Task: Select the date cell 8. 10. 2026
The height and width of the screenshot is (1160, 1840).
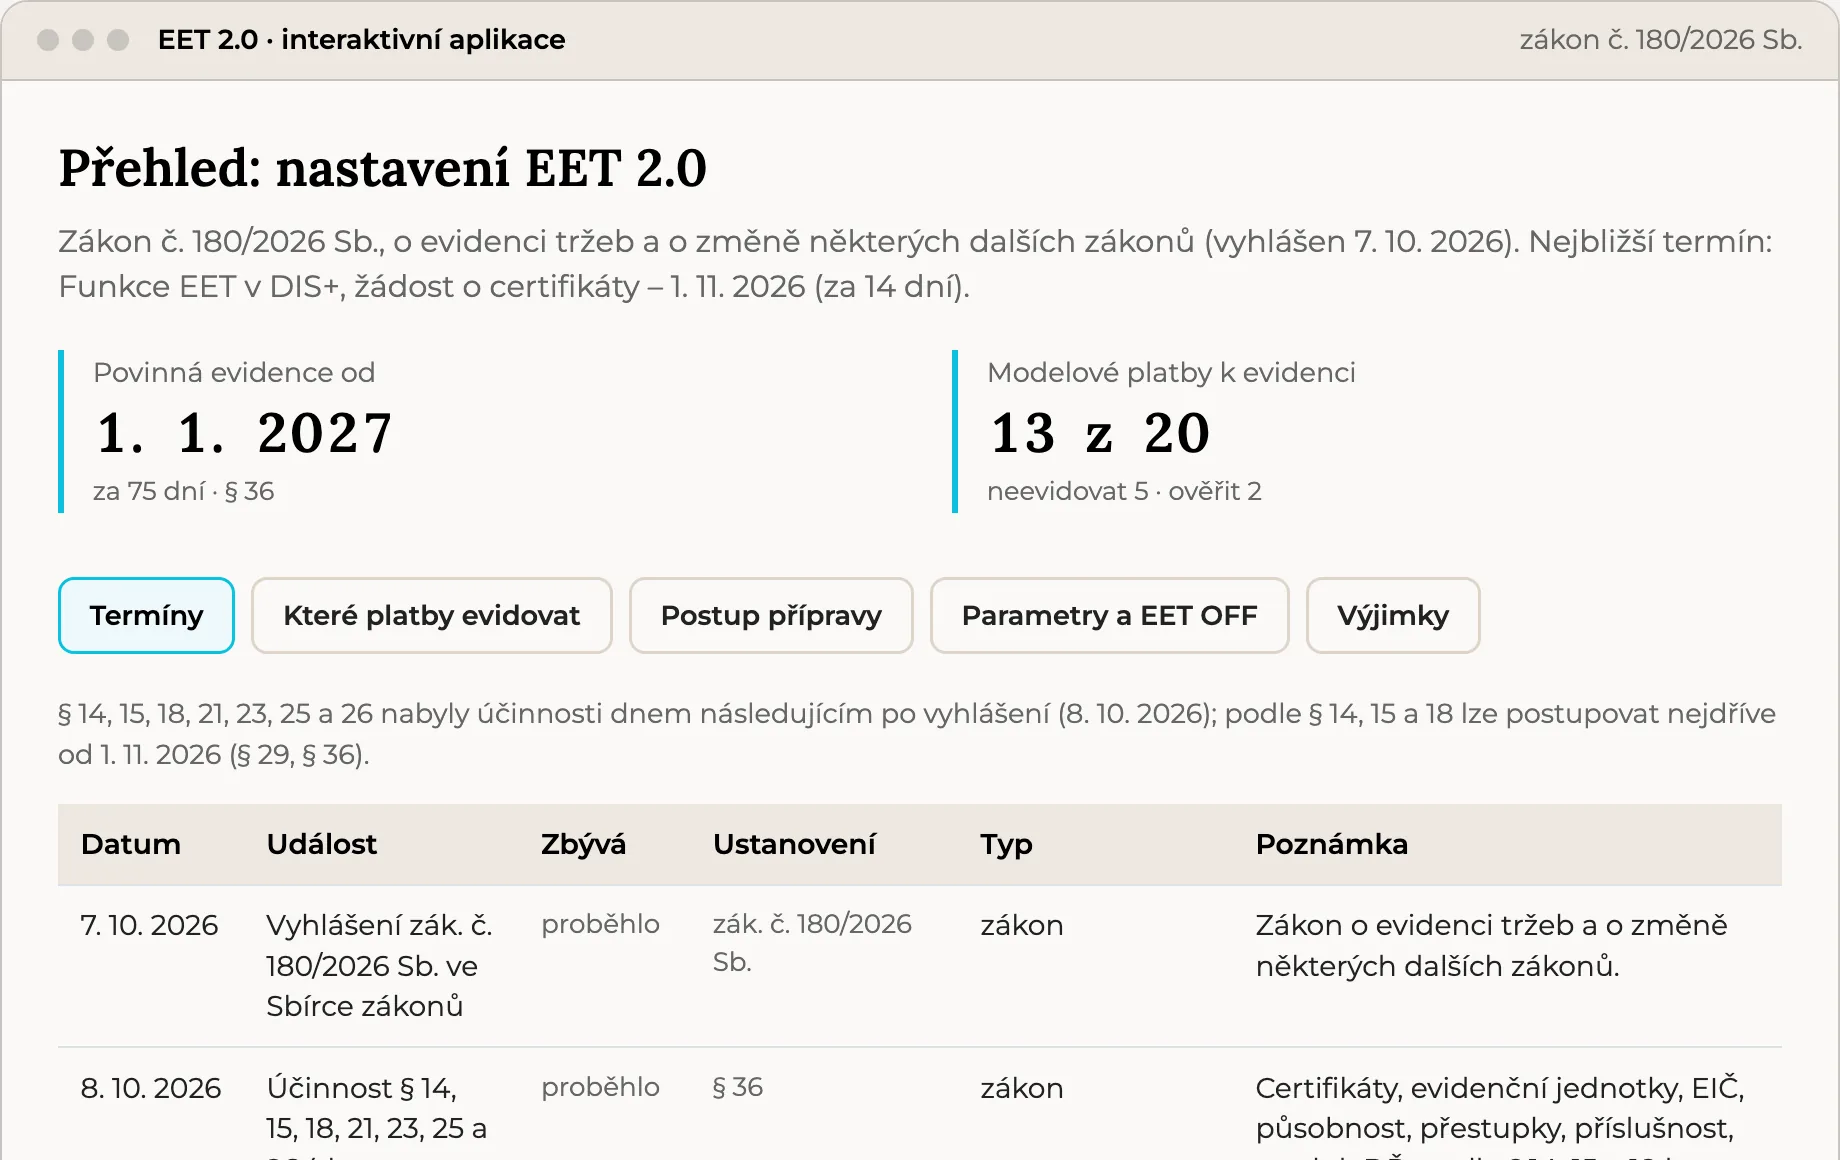Action: point(151,1088)
